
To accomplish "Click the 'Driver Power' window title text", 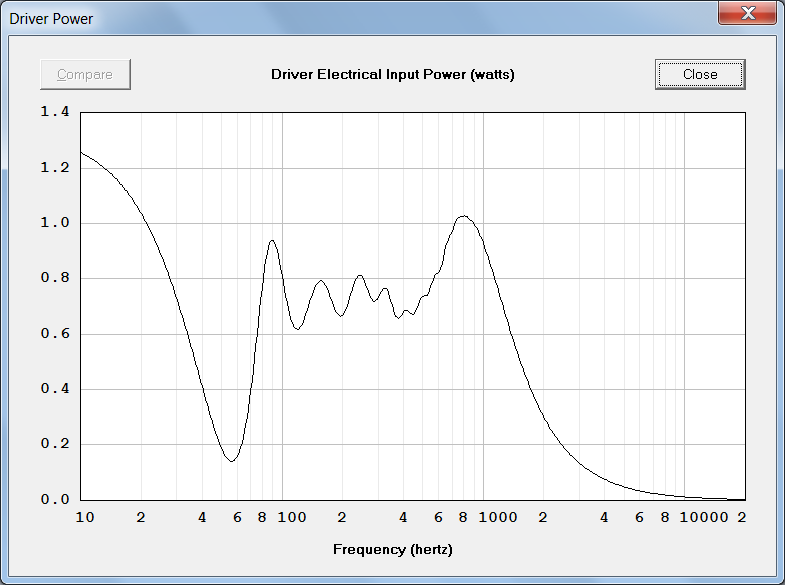I will click(x=51, y=19).
